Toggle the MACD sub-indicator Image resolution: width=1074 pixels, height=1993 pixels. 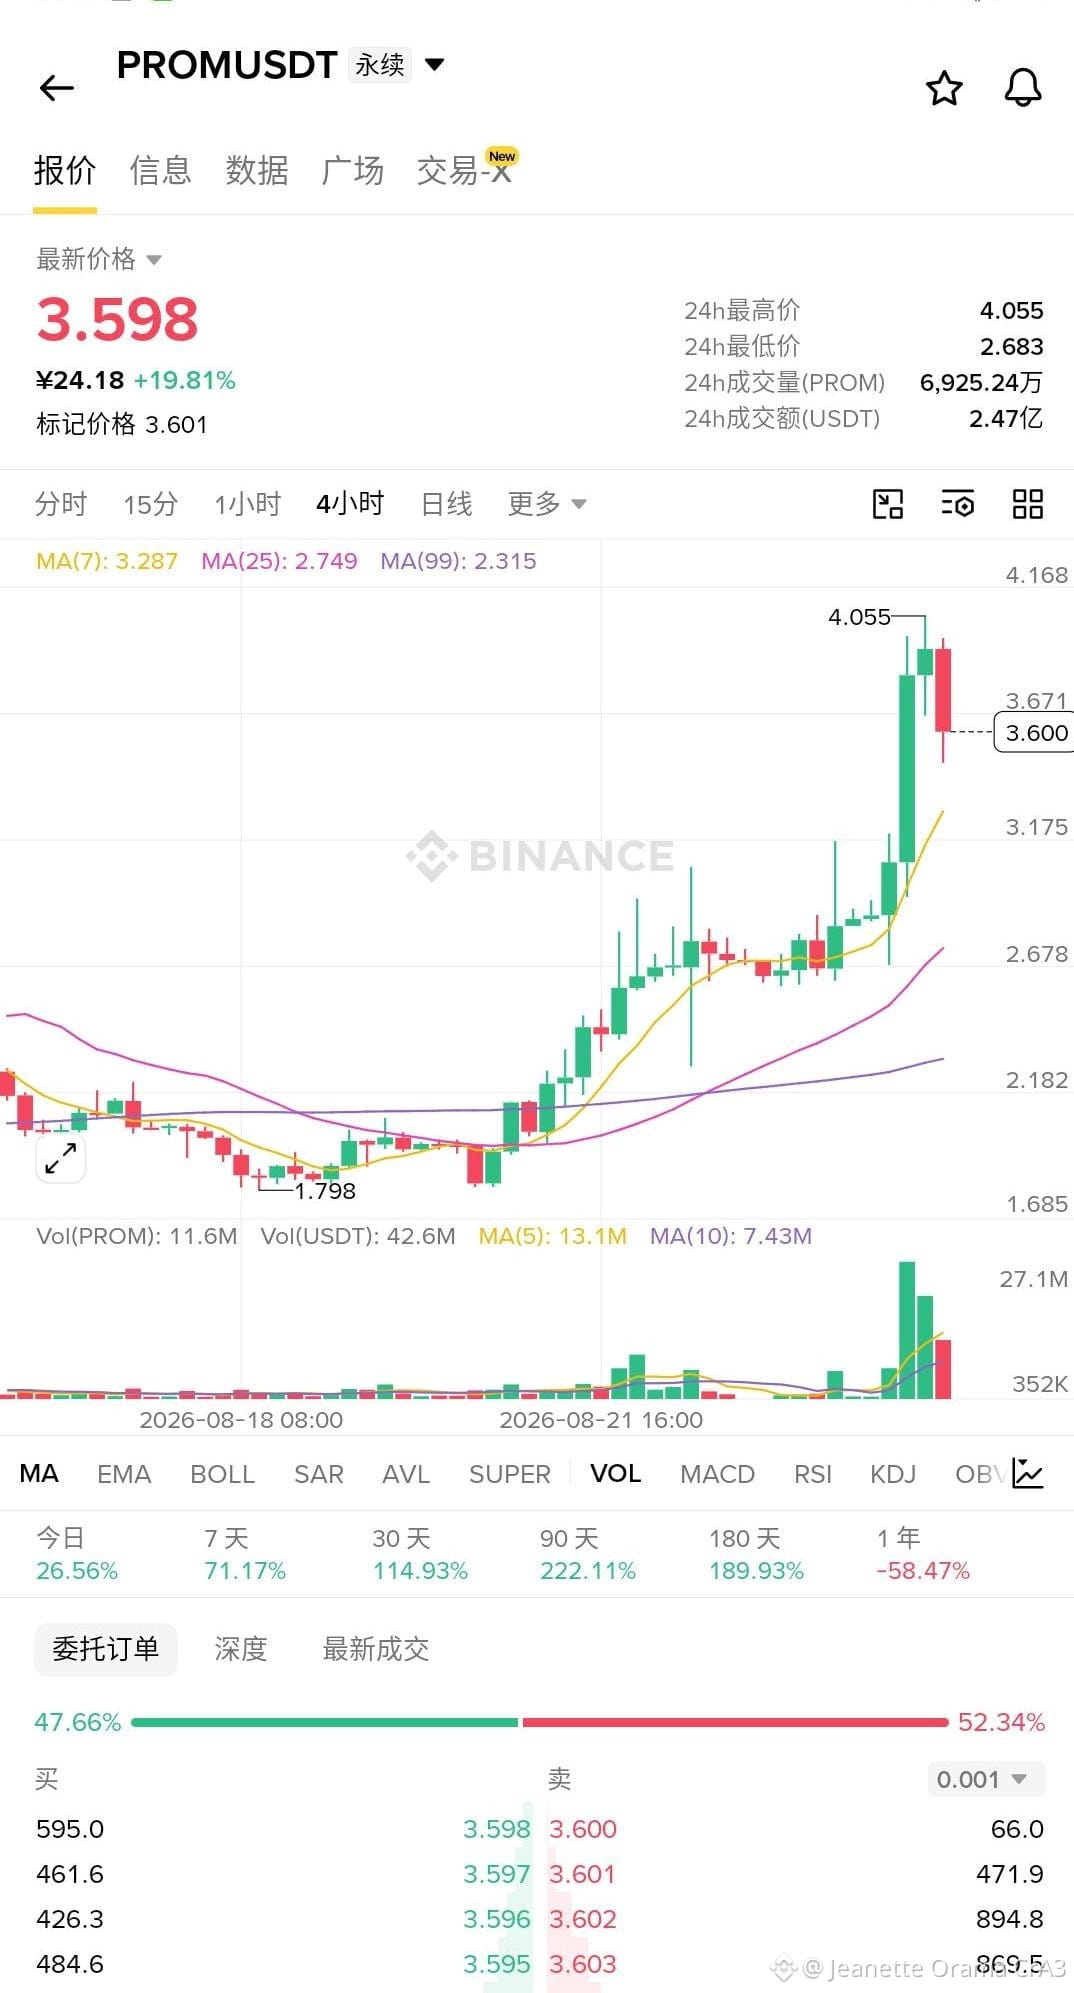click(x=717, y=1474)
